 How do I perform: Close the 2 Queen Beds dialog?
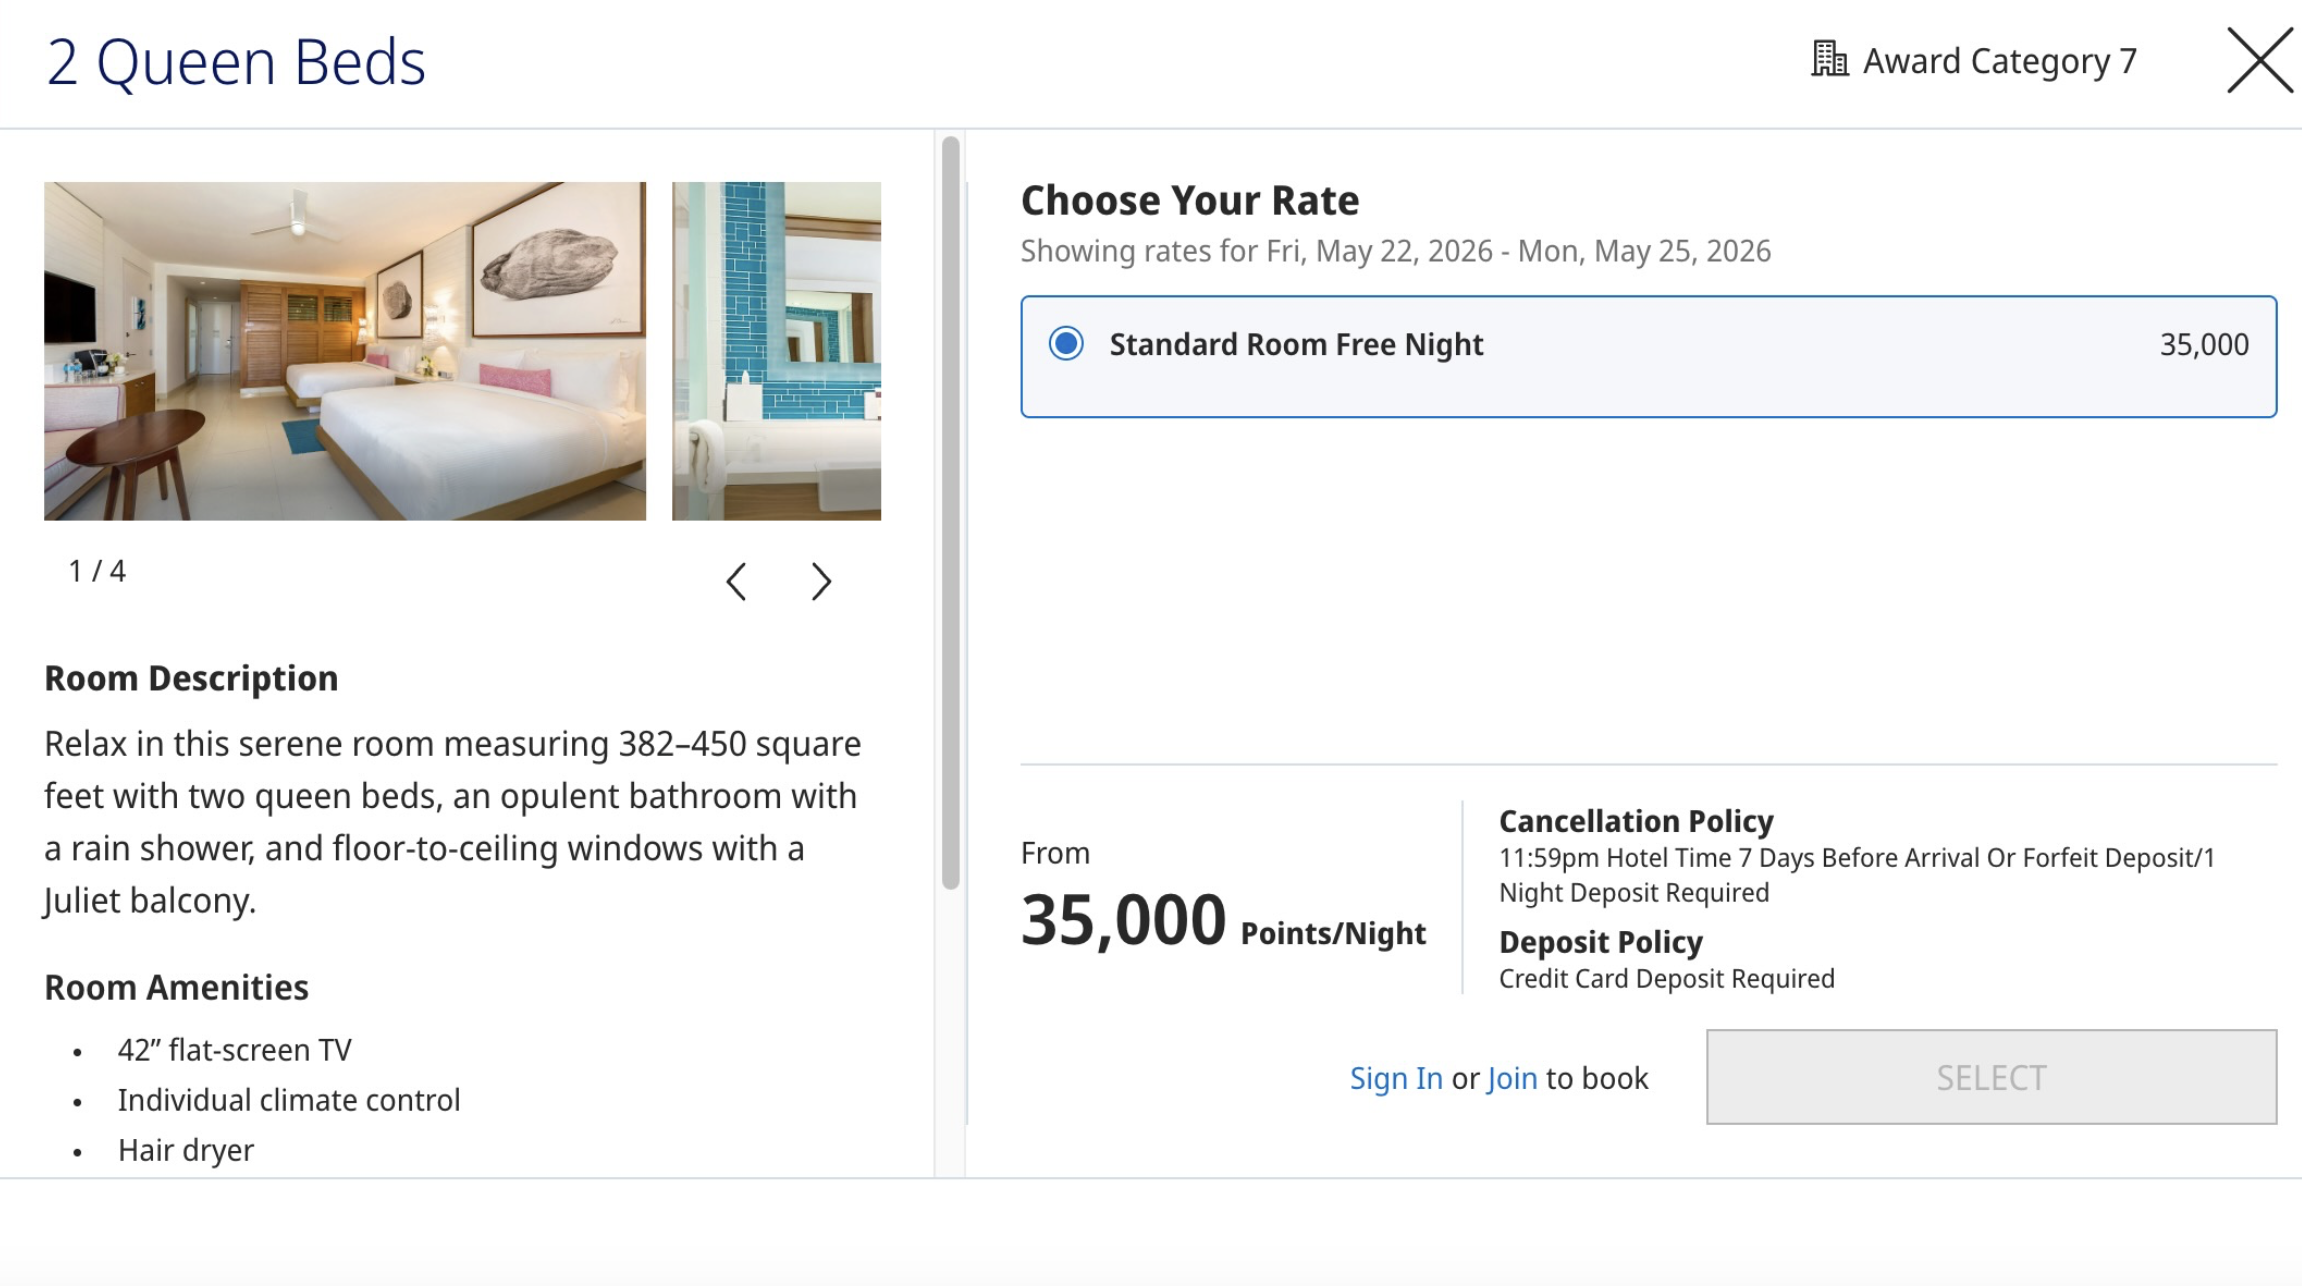point(2259,61)
